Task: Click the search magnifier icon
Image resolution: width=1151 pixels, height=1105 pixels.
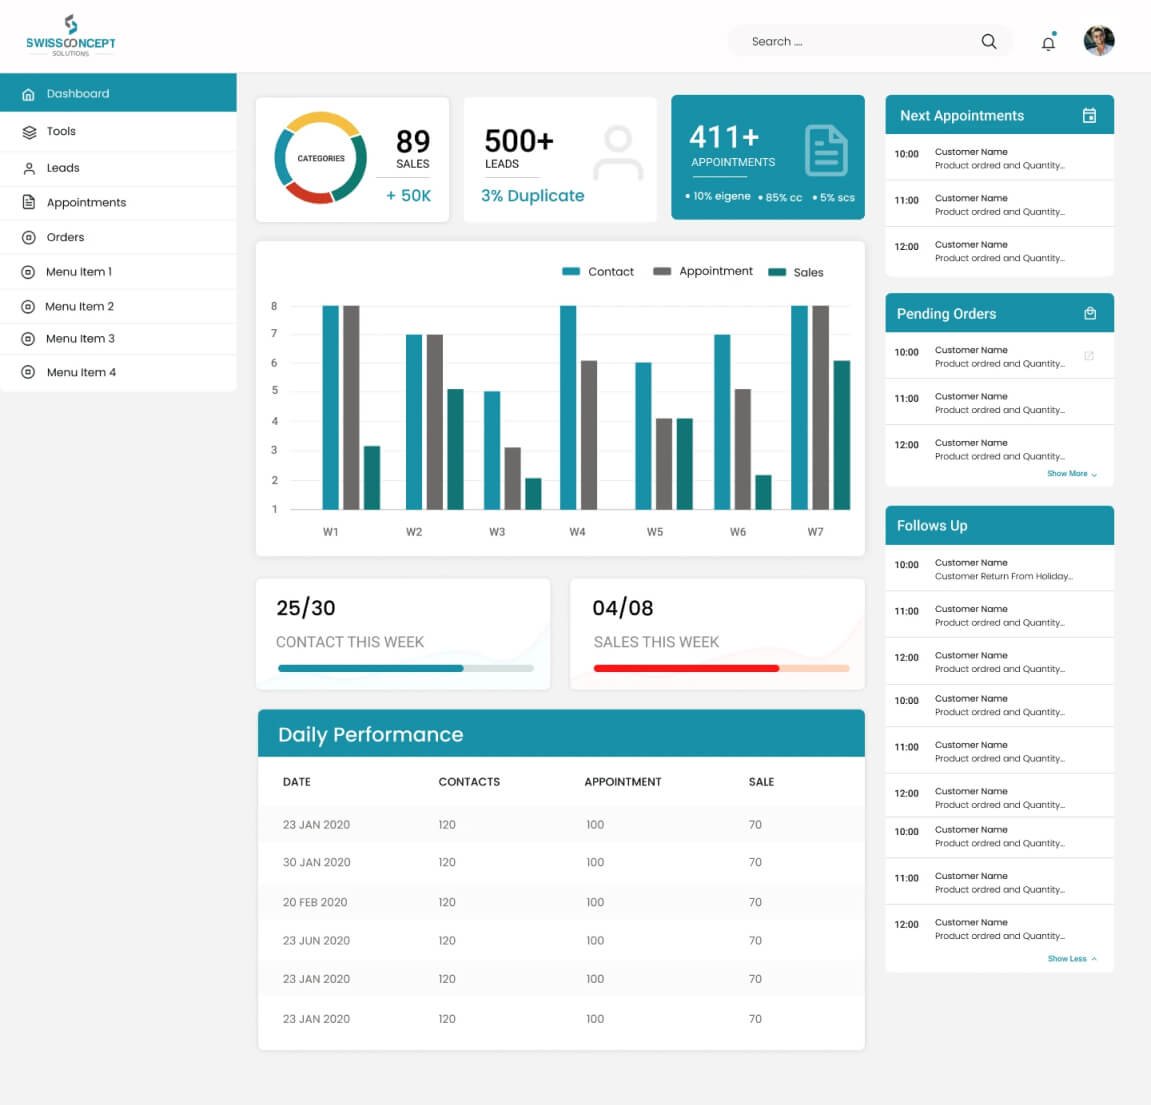Action: pos(988,42)
